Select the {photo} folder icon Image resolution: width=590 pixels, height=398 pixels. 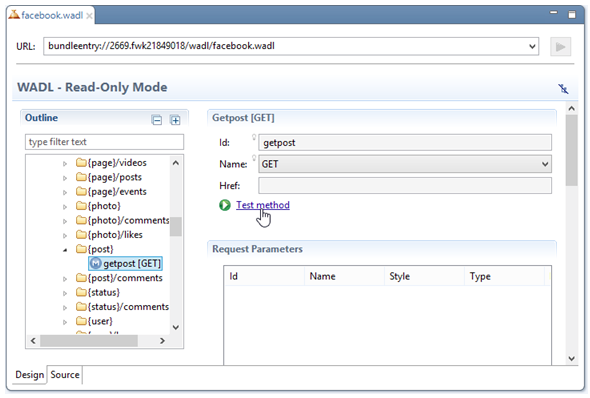coord(81,205)
